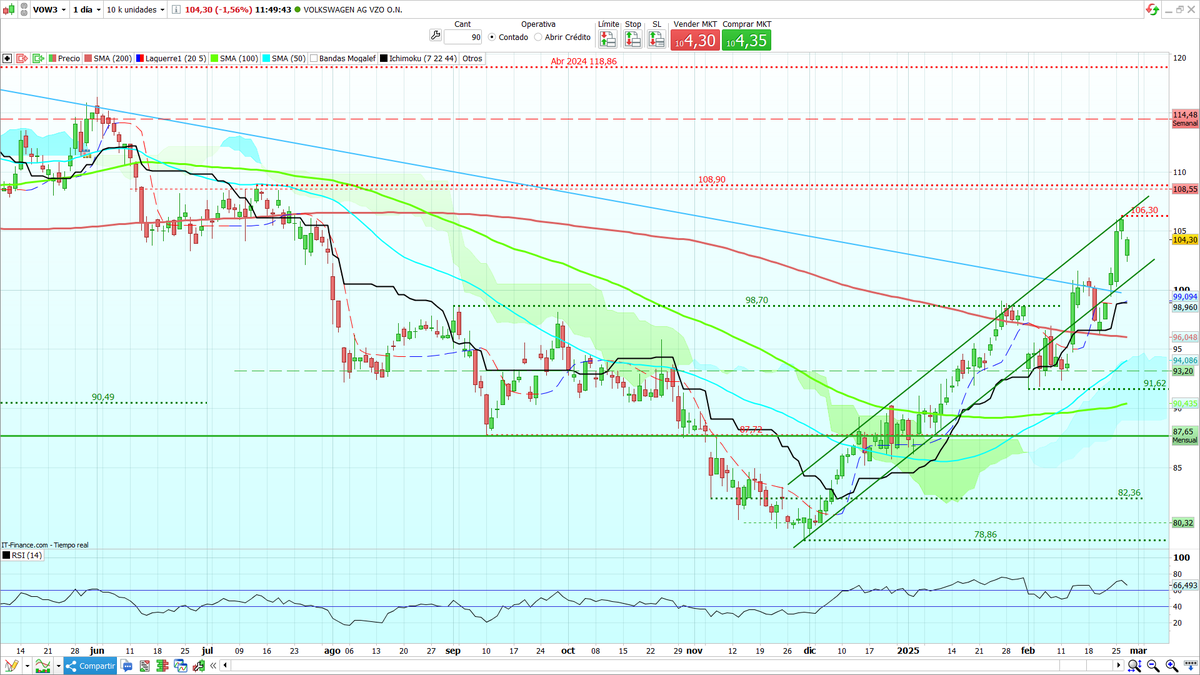Select the Abrir Crédito radio option
The height and width of the screenshot is (675, 1200).
[x=538, y=37]
